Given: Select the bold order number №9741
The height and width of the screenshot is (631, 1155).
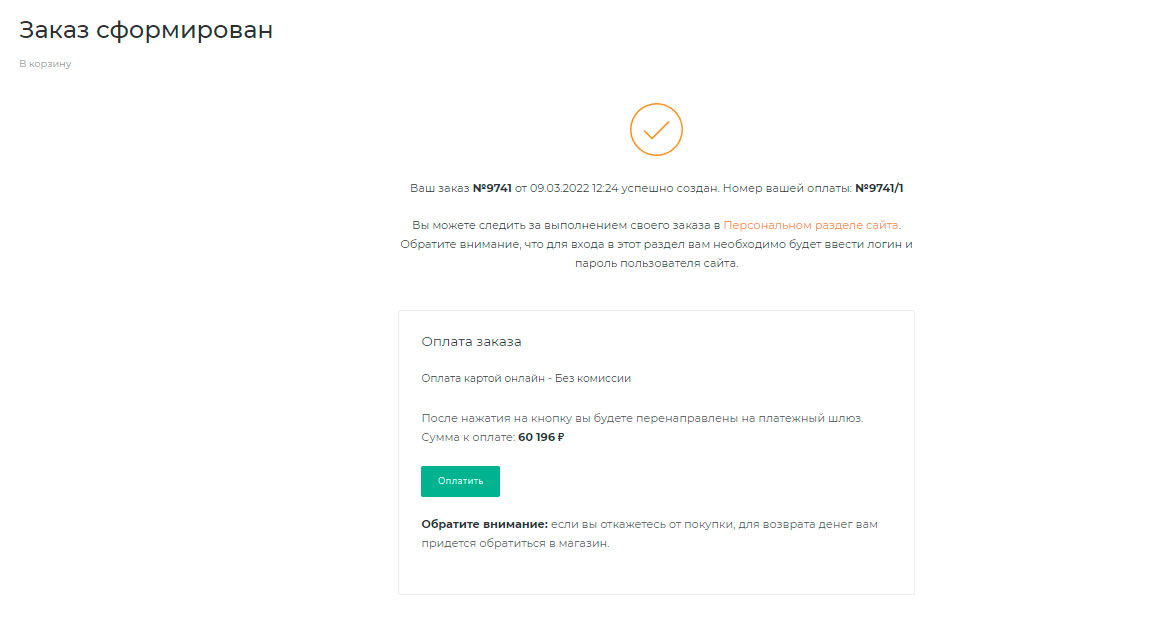Looking at the screenshot, I should tap(492, 188).
